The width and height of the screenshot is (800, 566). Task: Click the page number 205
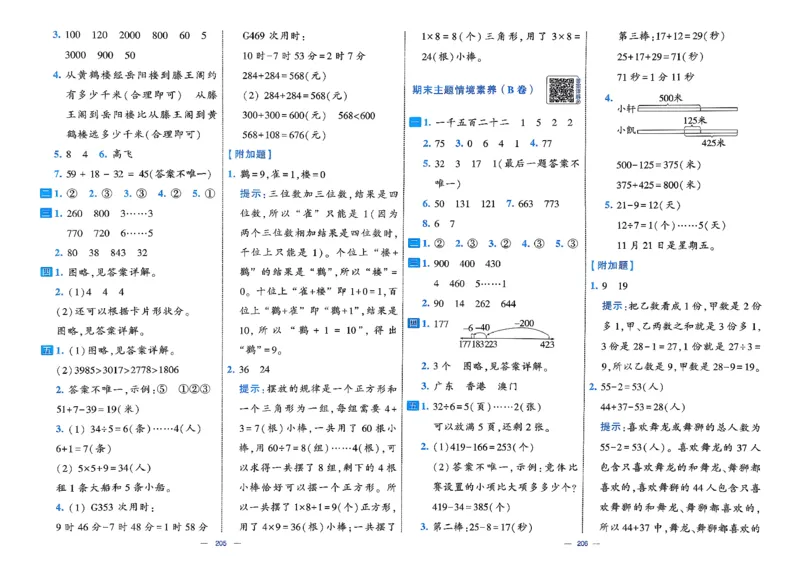(221, 544)
